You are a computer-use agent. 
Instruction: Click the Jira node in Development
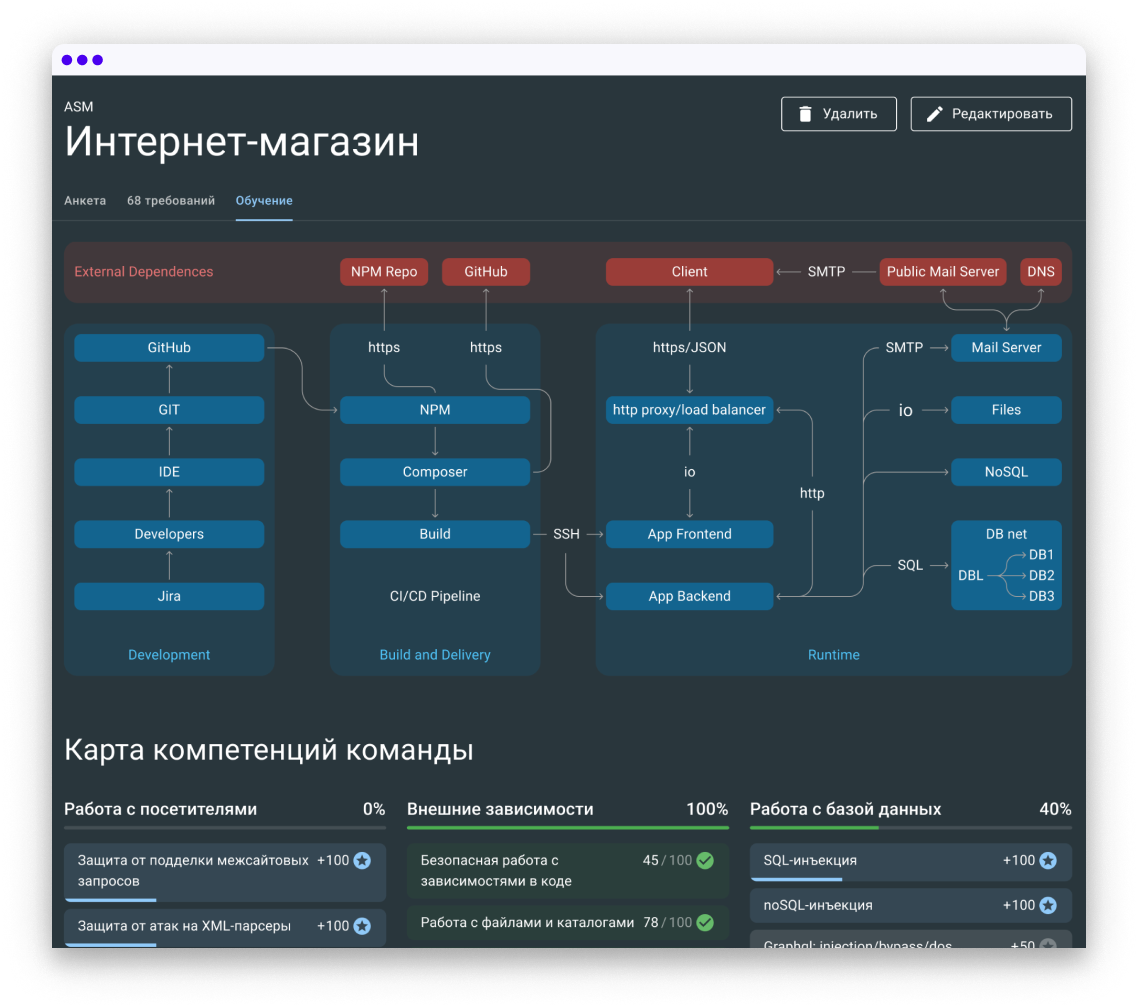169,596
